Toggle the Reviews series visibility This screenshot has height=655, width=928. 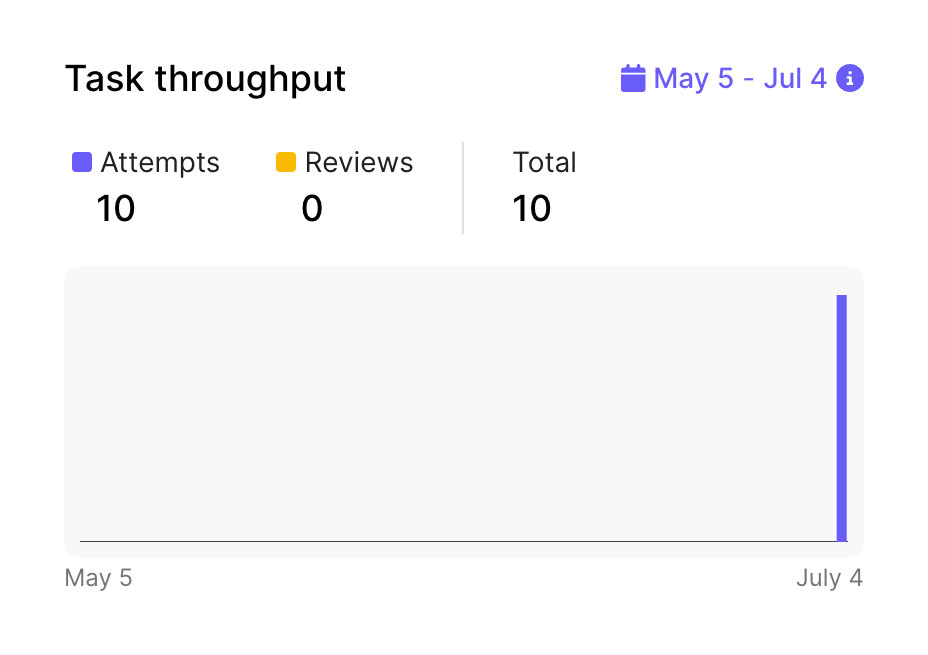click(358, 161)
